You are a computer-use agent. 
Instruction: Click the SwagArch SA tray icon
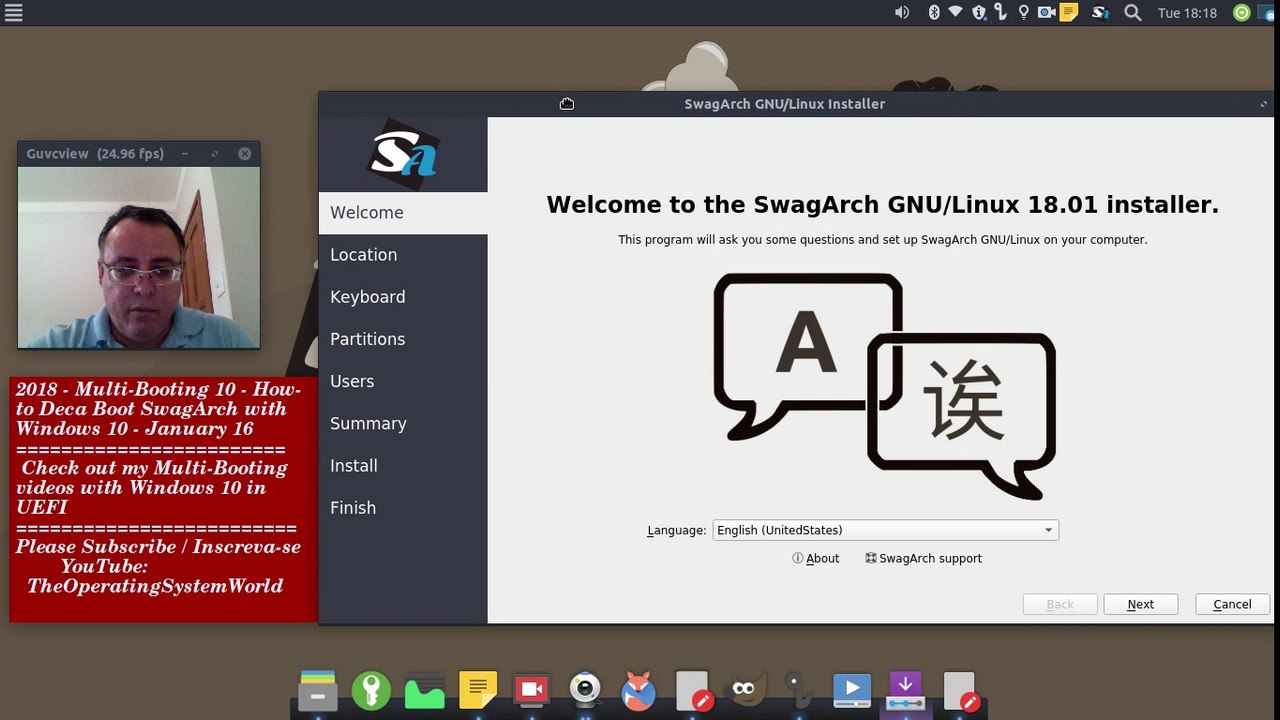[x=1100, y=13]
